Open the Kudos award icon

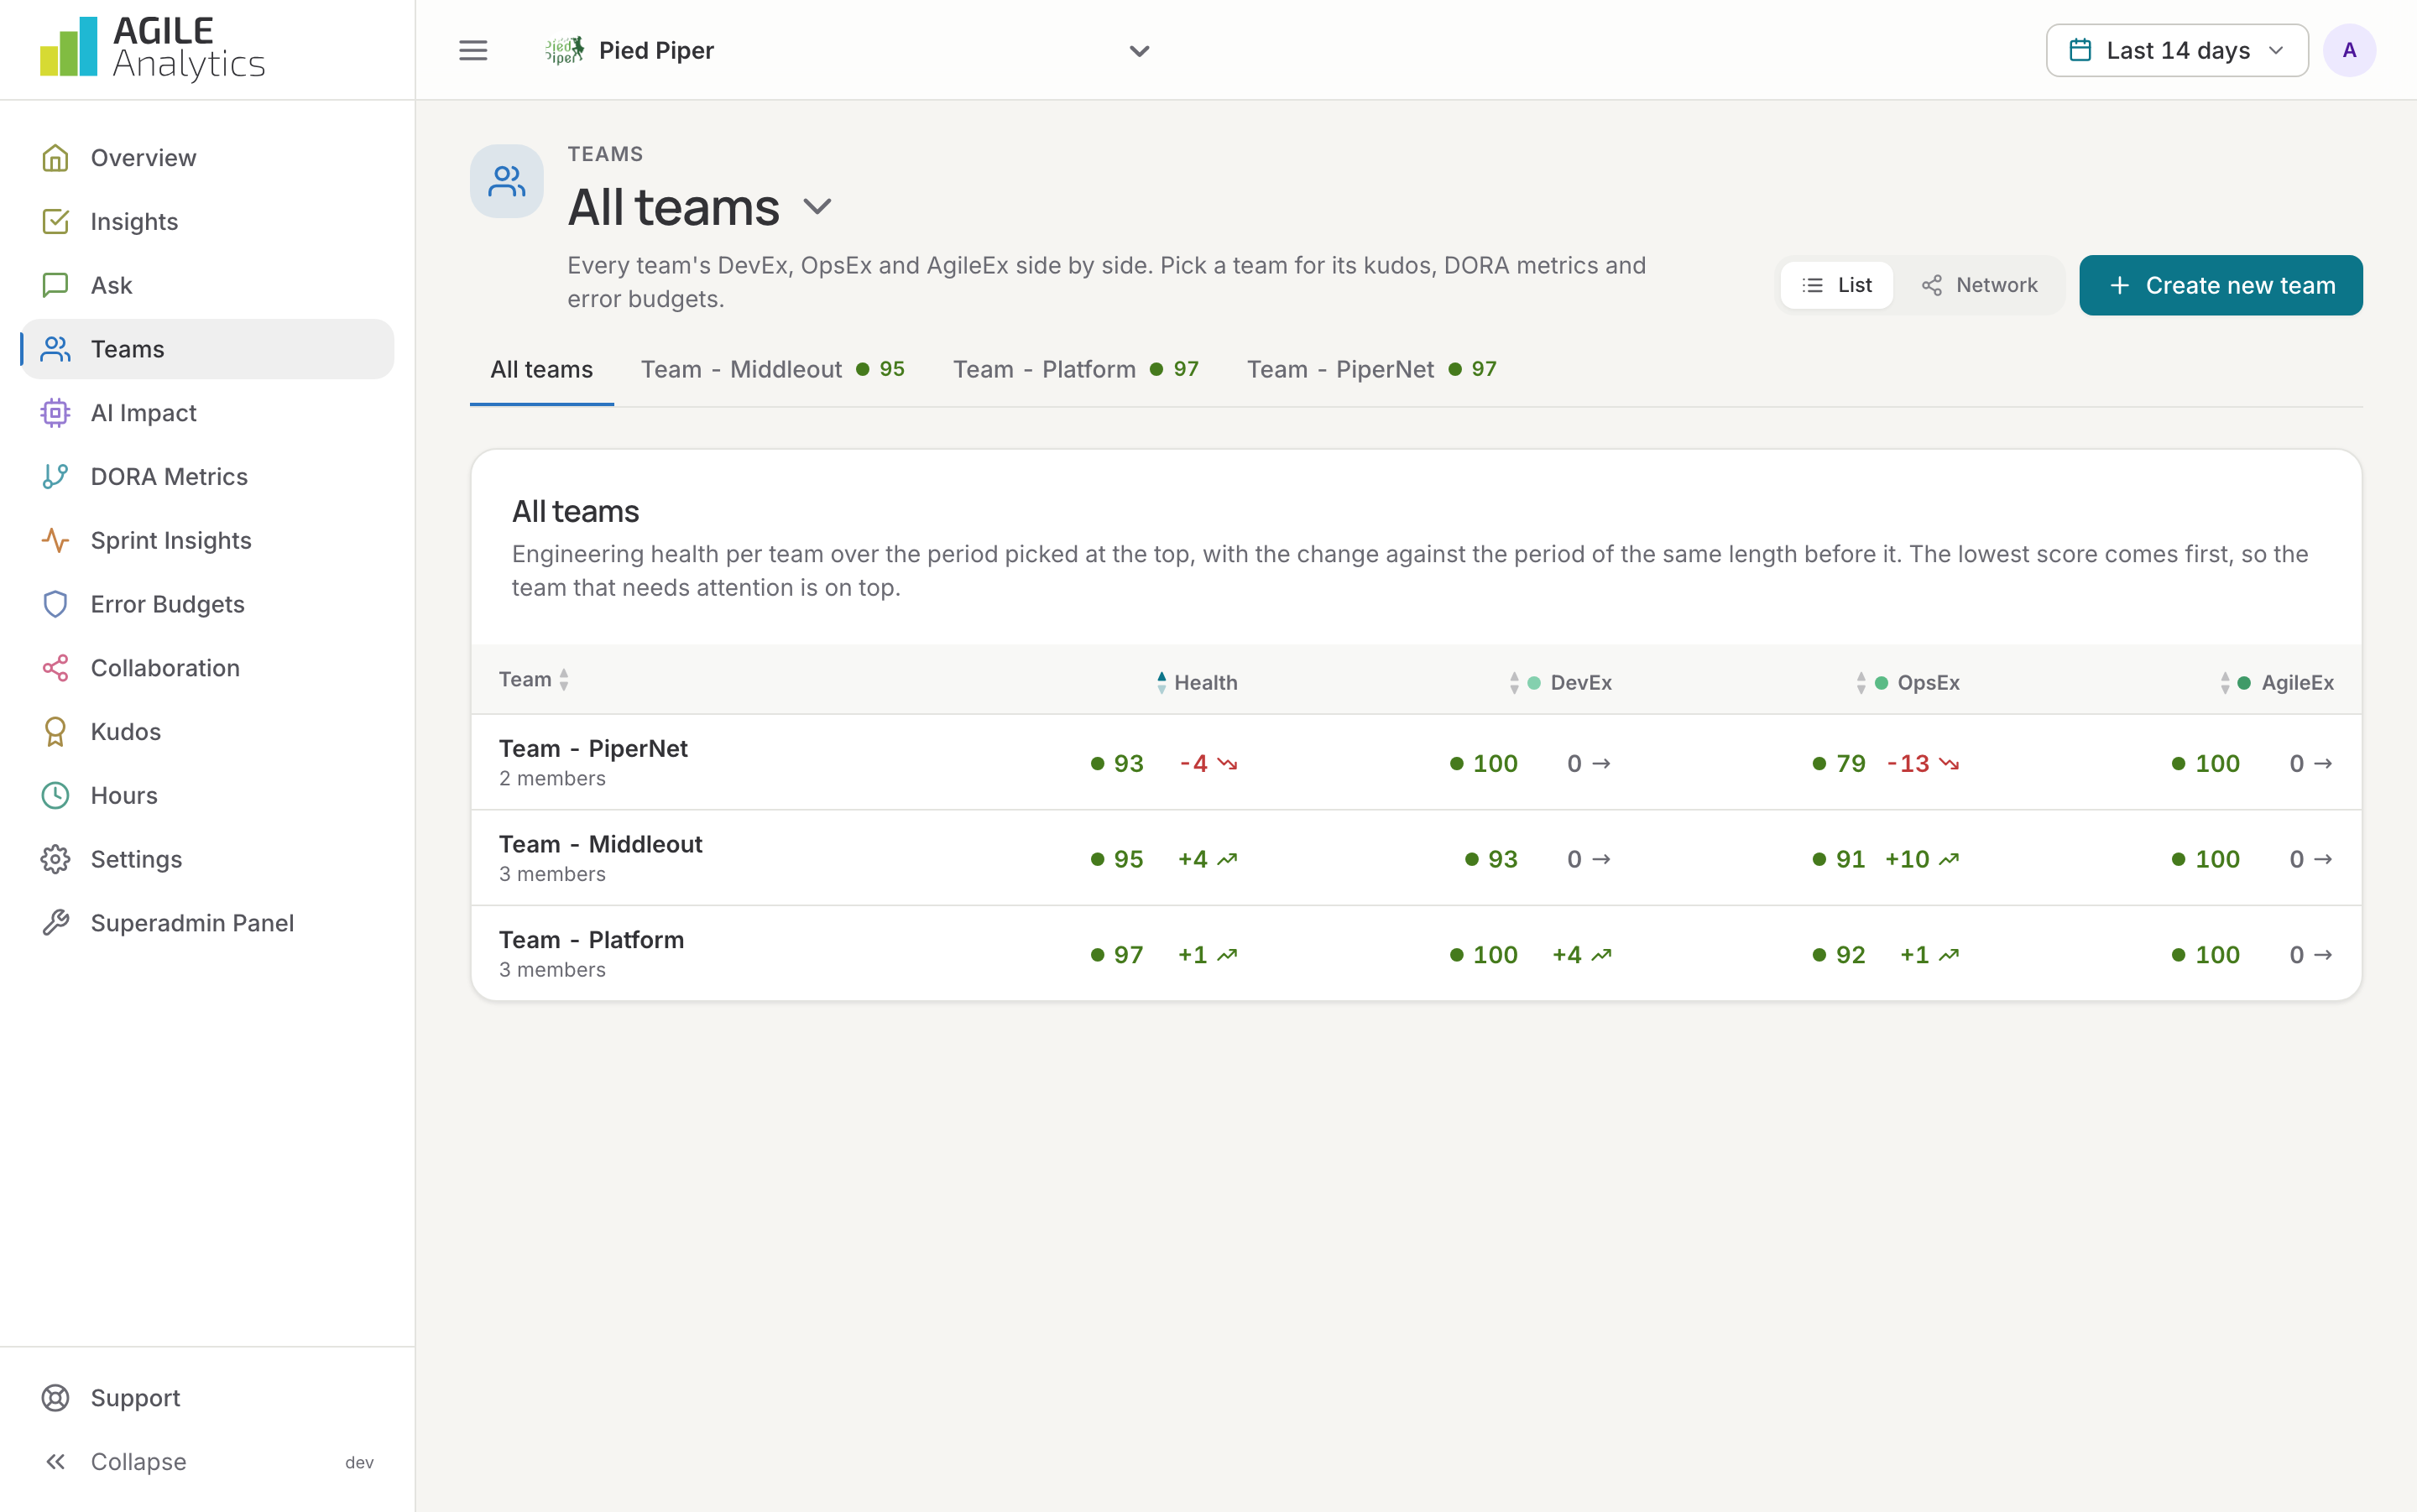pos(55,732)
